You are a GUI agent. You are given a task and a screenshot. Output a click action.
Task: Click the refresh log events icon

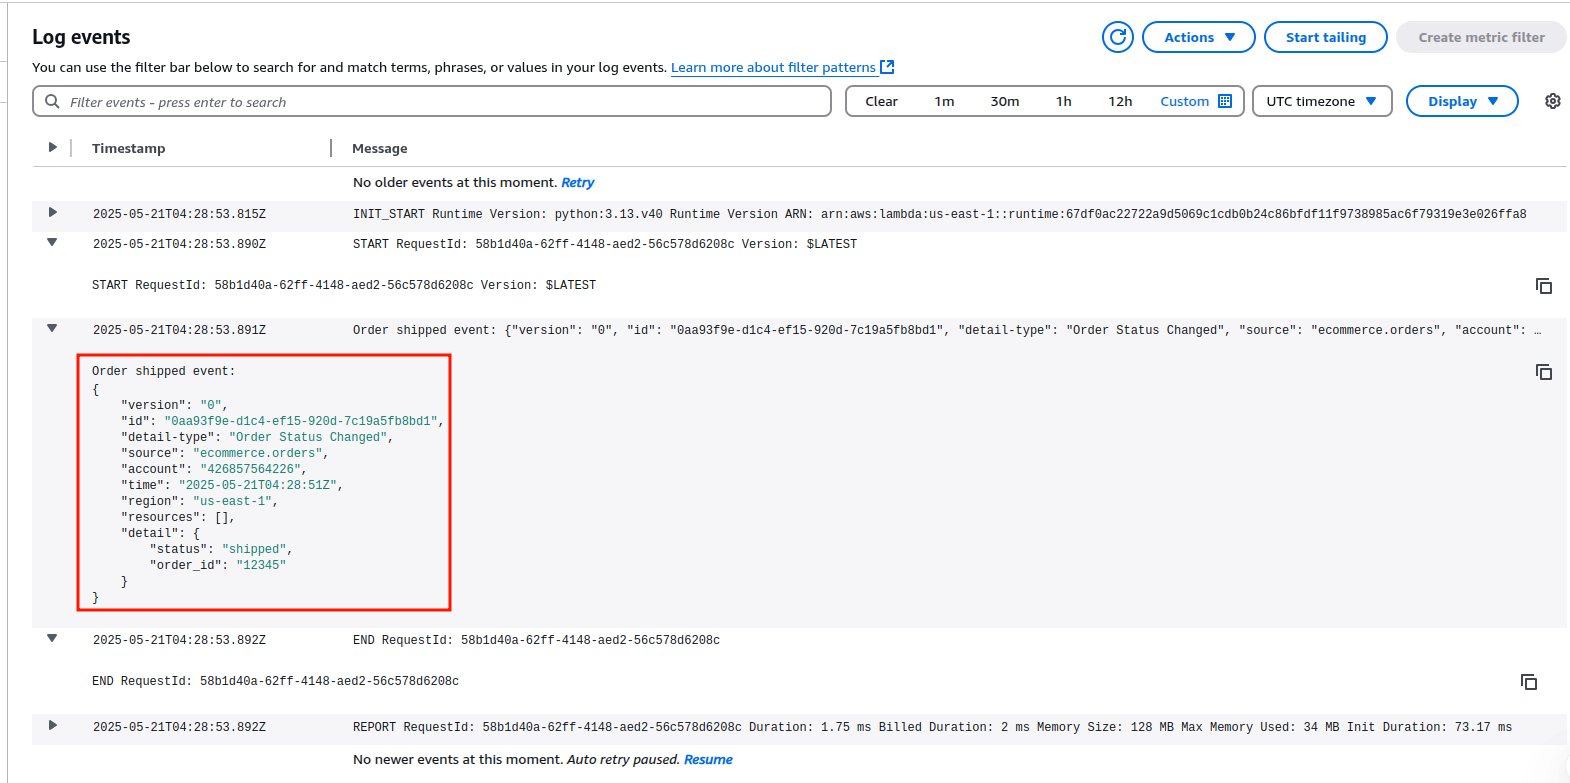(1118, 37)
